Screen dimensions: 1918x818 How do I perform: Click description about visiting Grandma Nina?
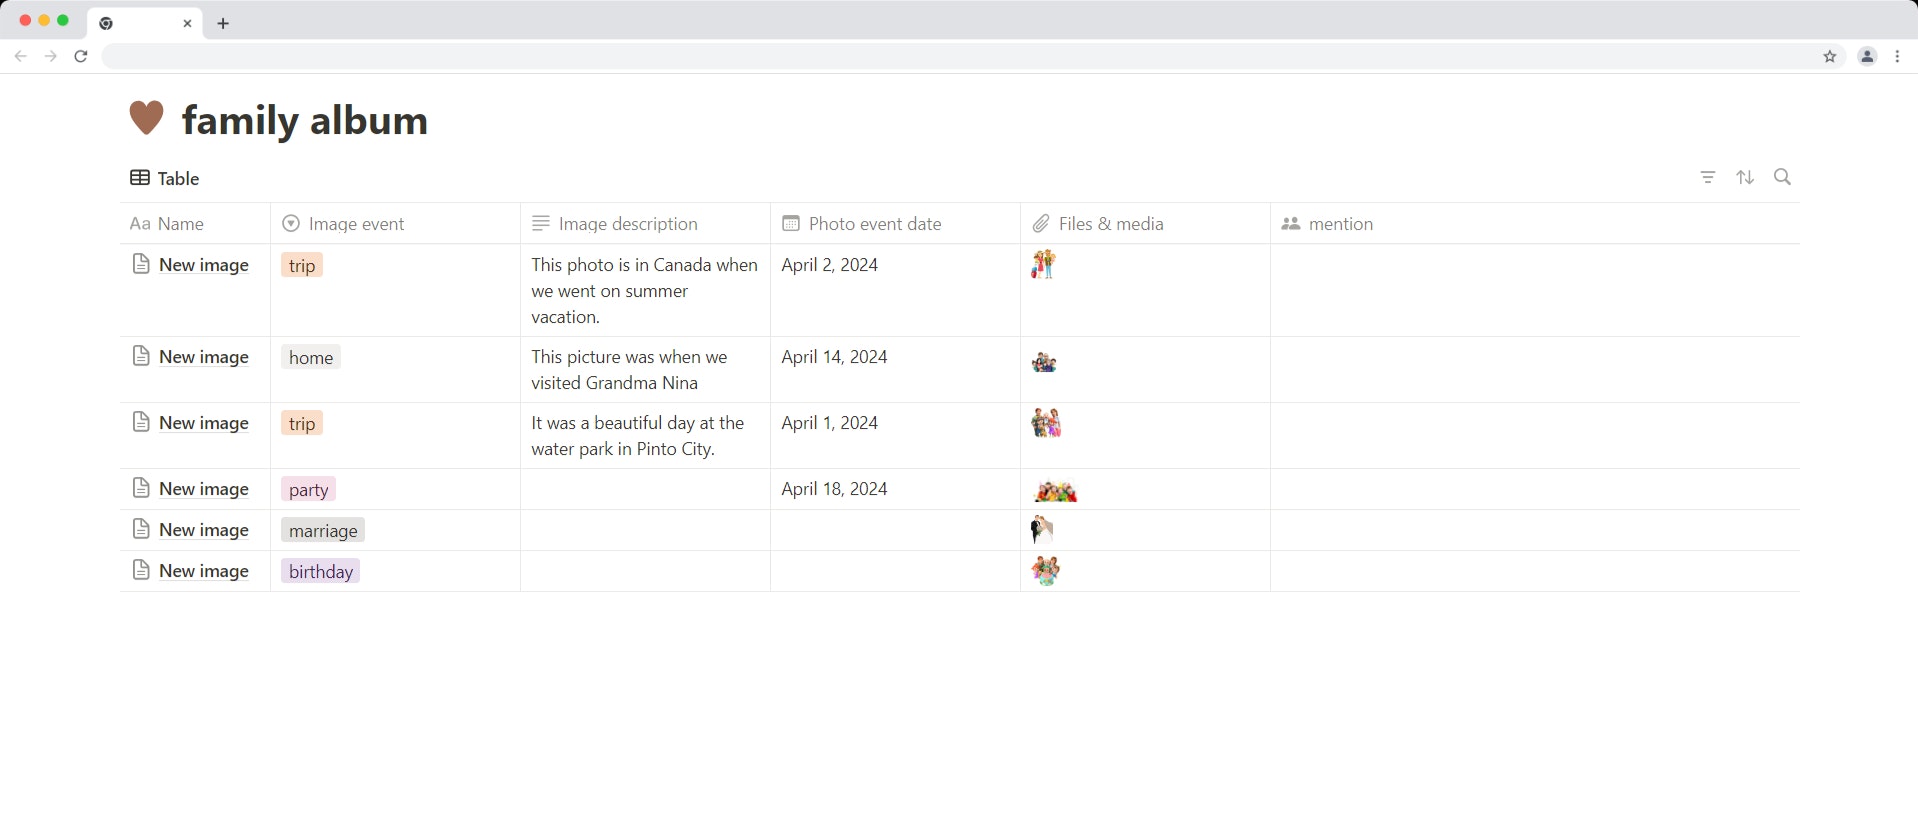click(629, 370)
